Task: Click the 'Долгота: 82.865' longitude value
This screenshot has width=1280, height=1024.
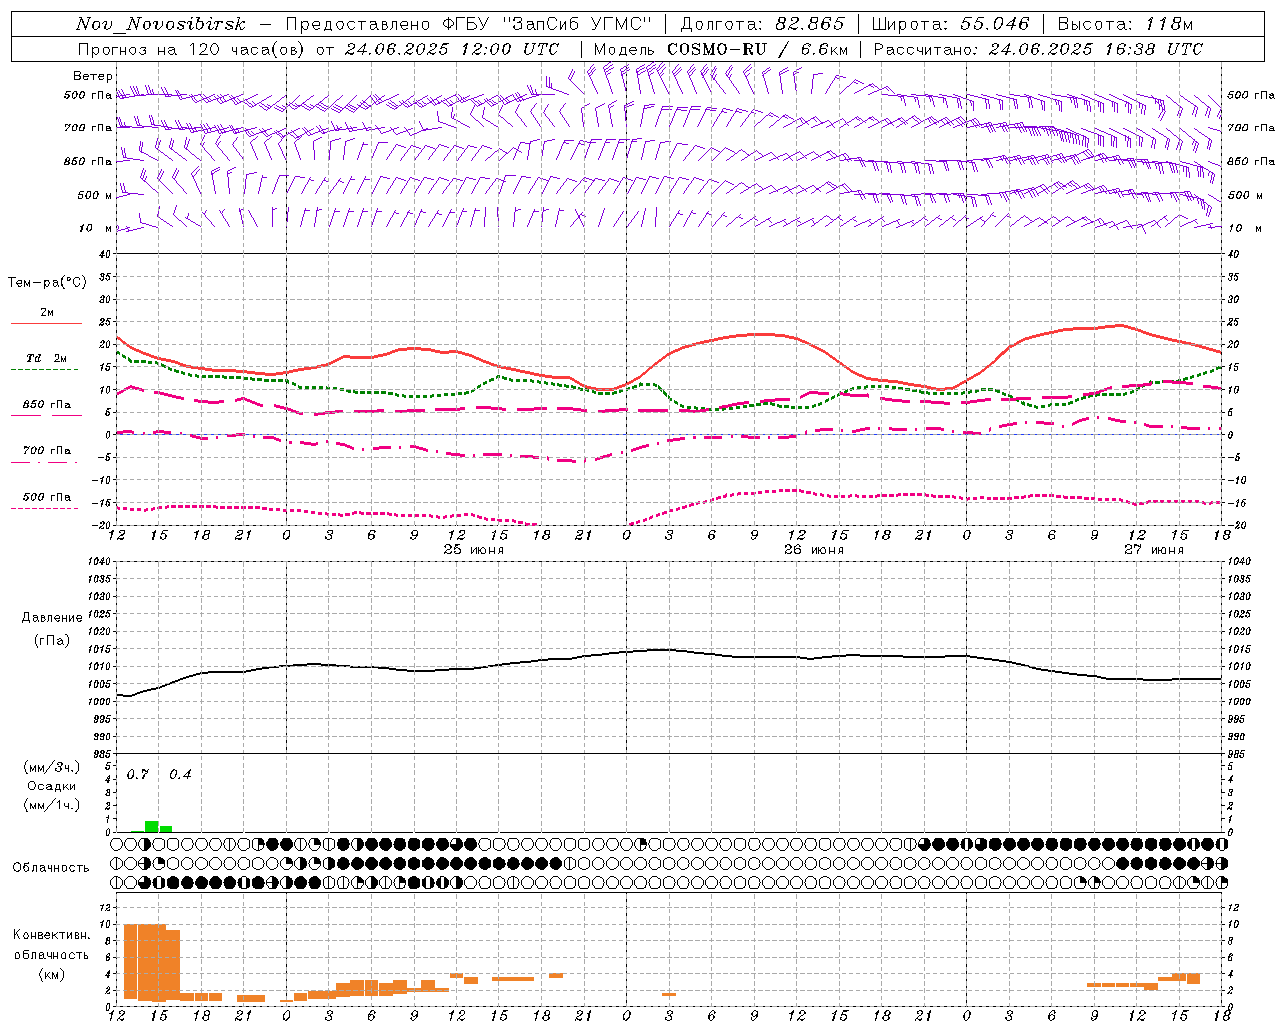Action: click(x=763, y=24)
